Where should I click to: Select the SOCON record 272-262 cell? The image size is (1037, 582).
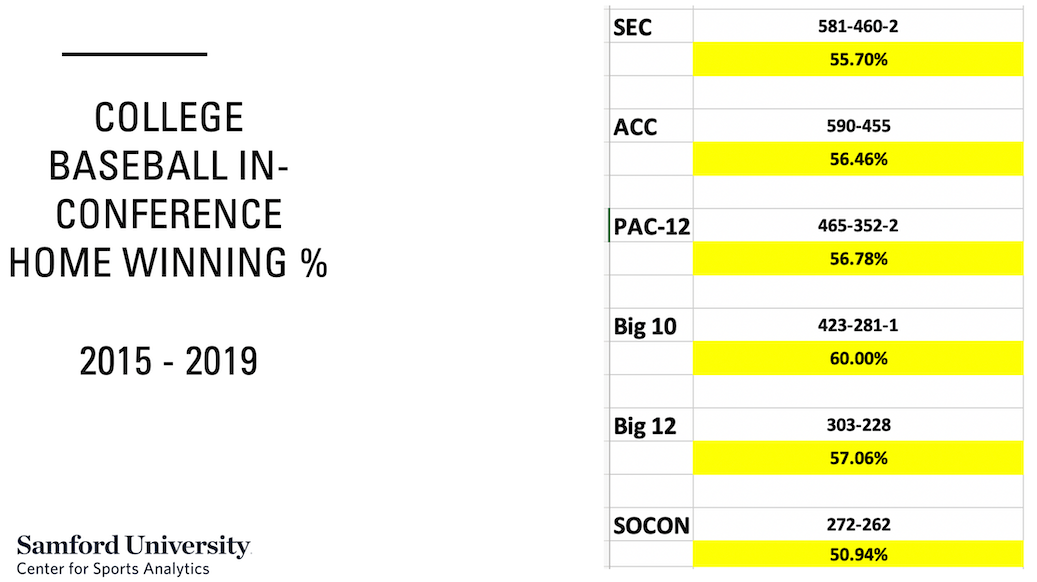point(858,524)
